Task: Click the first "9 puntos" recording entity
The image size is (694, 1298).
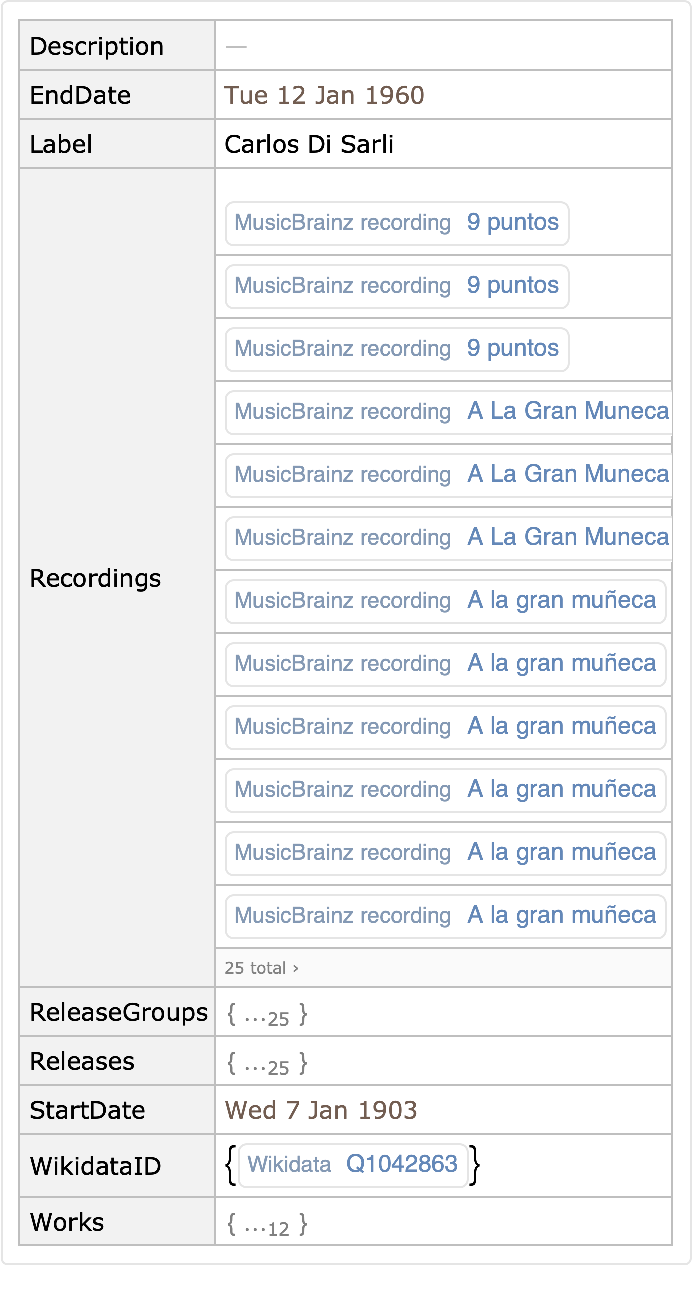Action: (x=397, y=223)
